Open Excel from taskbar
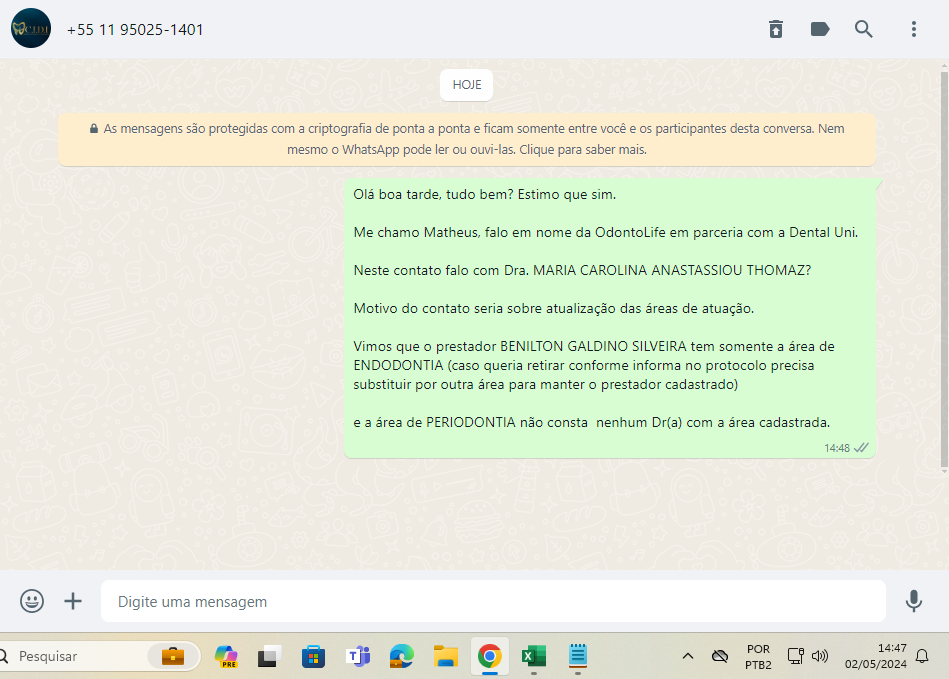The width and height of the screenshot is (949, 679). point(534,656)
